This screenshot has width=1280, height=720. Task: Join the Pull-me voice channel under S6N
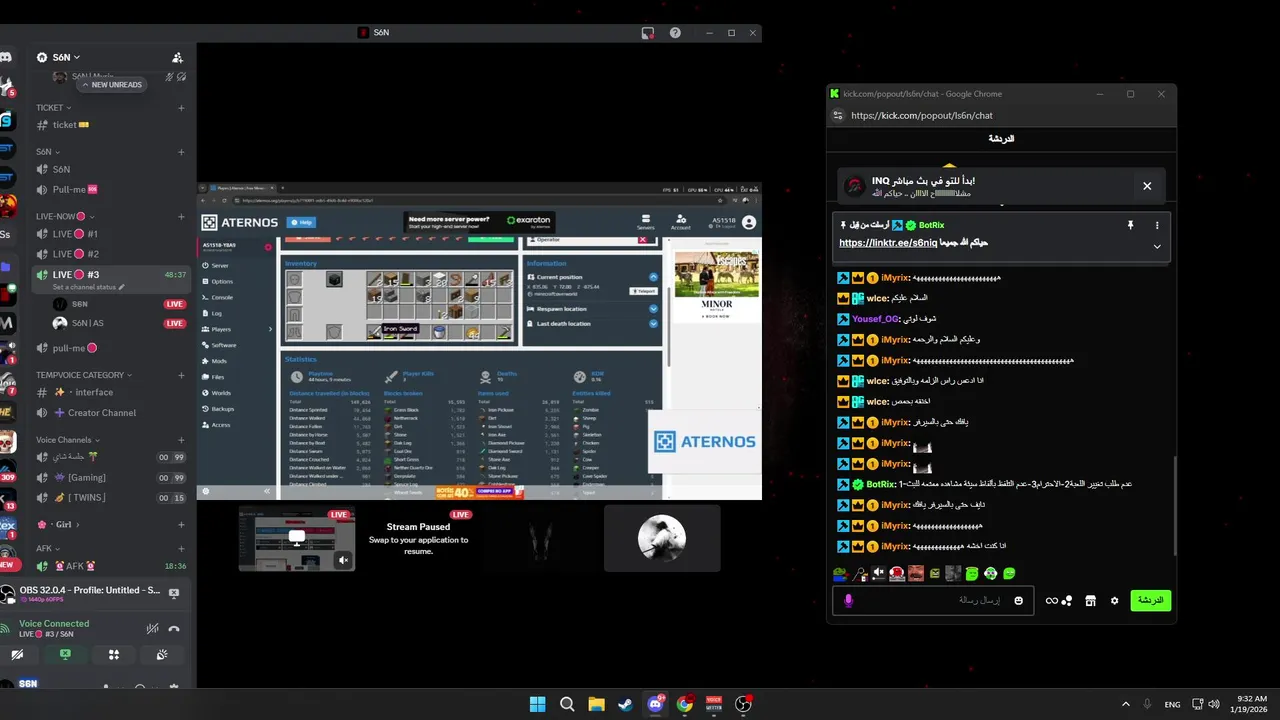tap(111, 189)
